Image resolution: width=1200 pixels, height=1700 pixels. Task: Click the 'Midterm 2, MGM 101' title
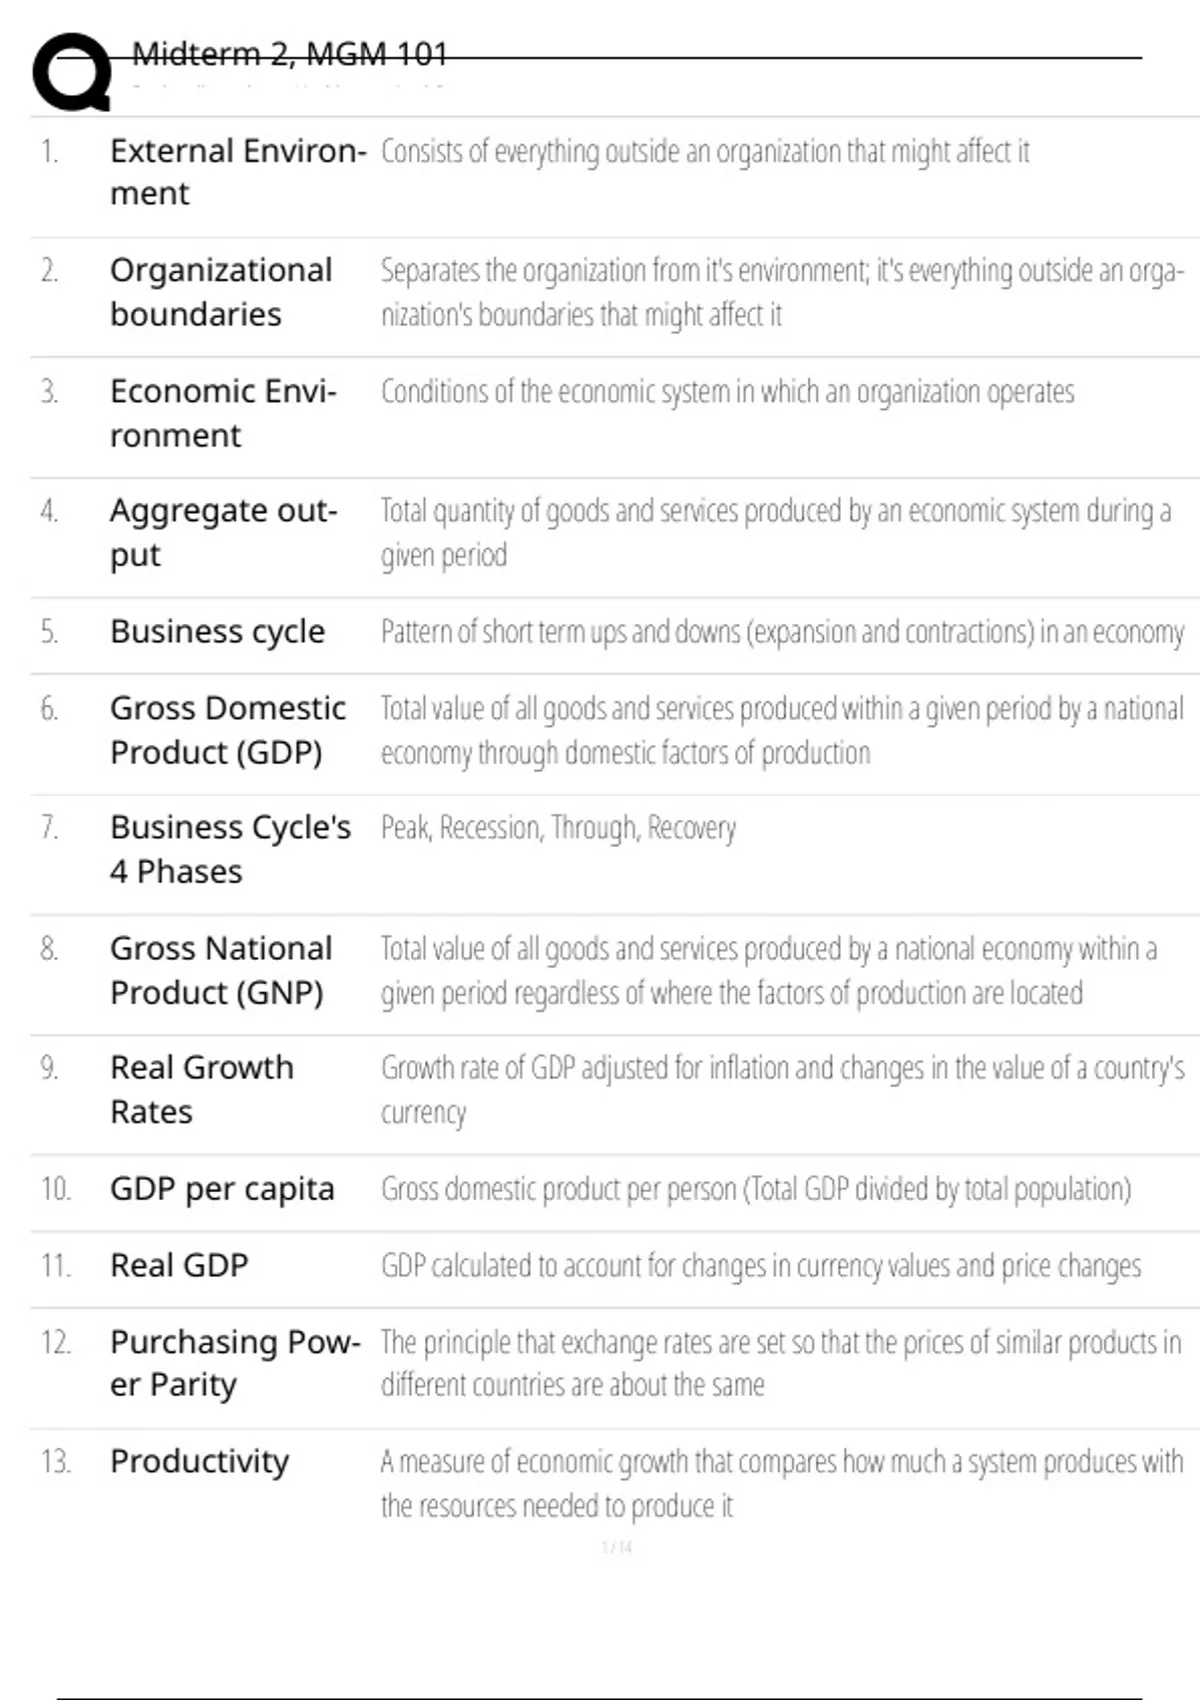290,54
